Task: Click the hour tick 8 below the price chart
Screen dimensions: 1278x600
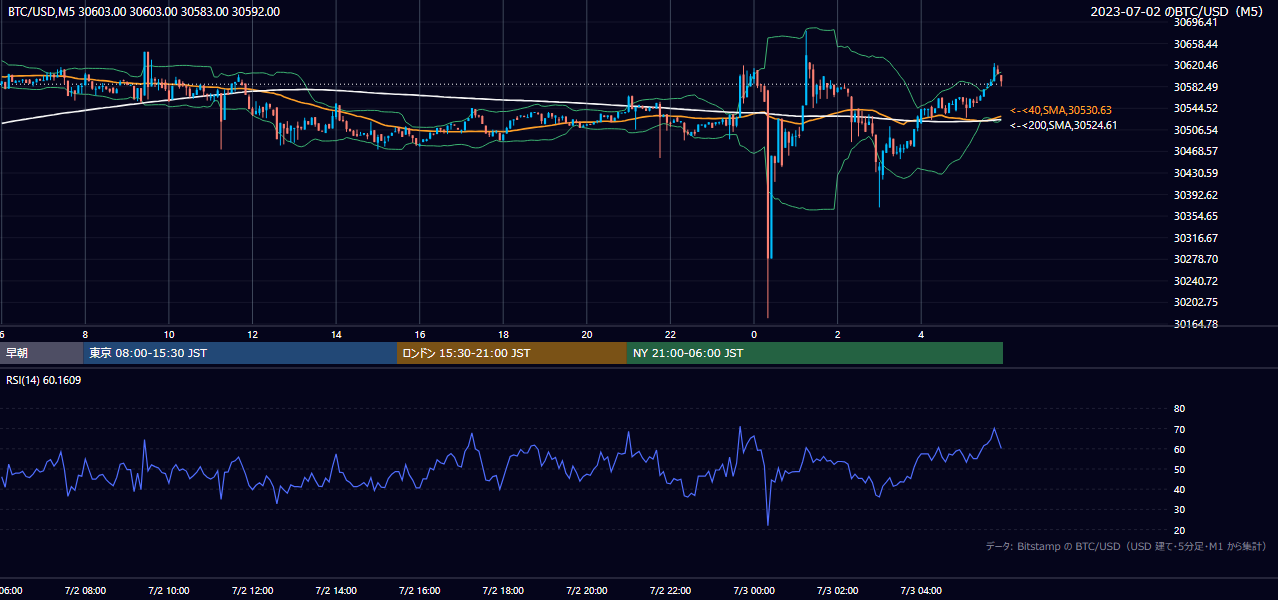Action: tap(85, 334)
